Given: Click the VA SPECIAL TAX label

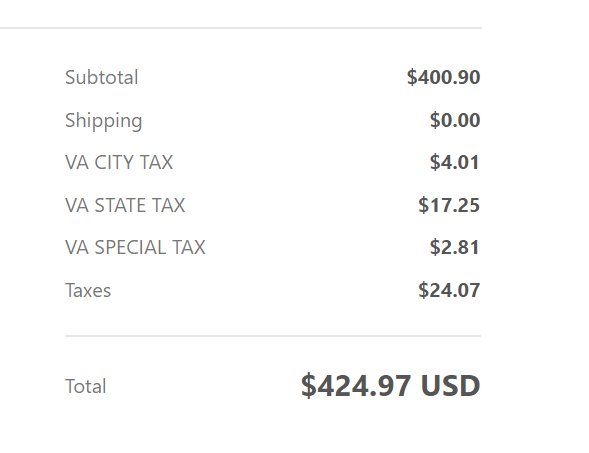Looking at the screenshot, I should coord(135,248).
